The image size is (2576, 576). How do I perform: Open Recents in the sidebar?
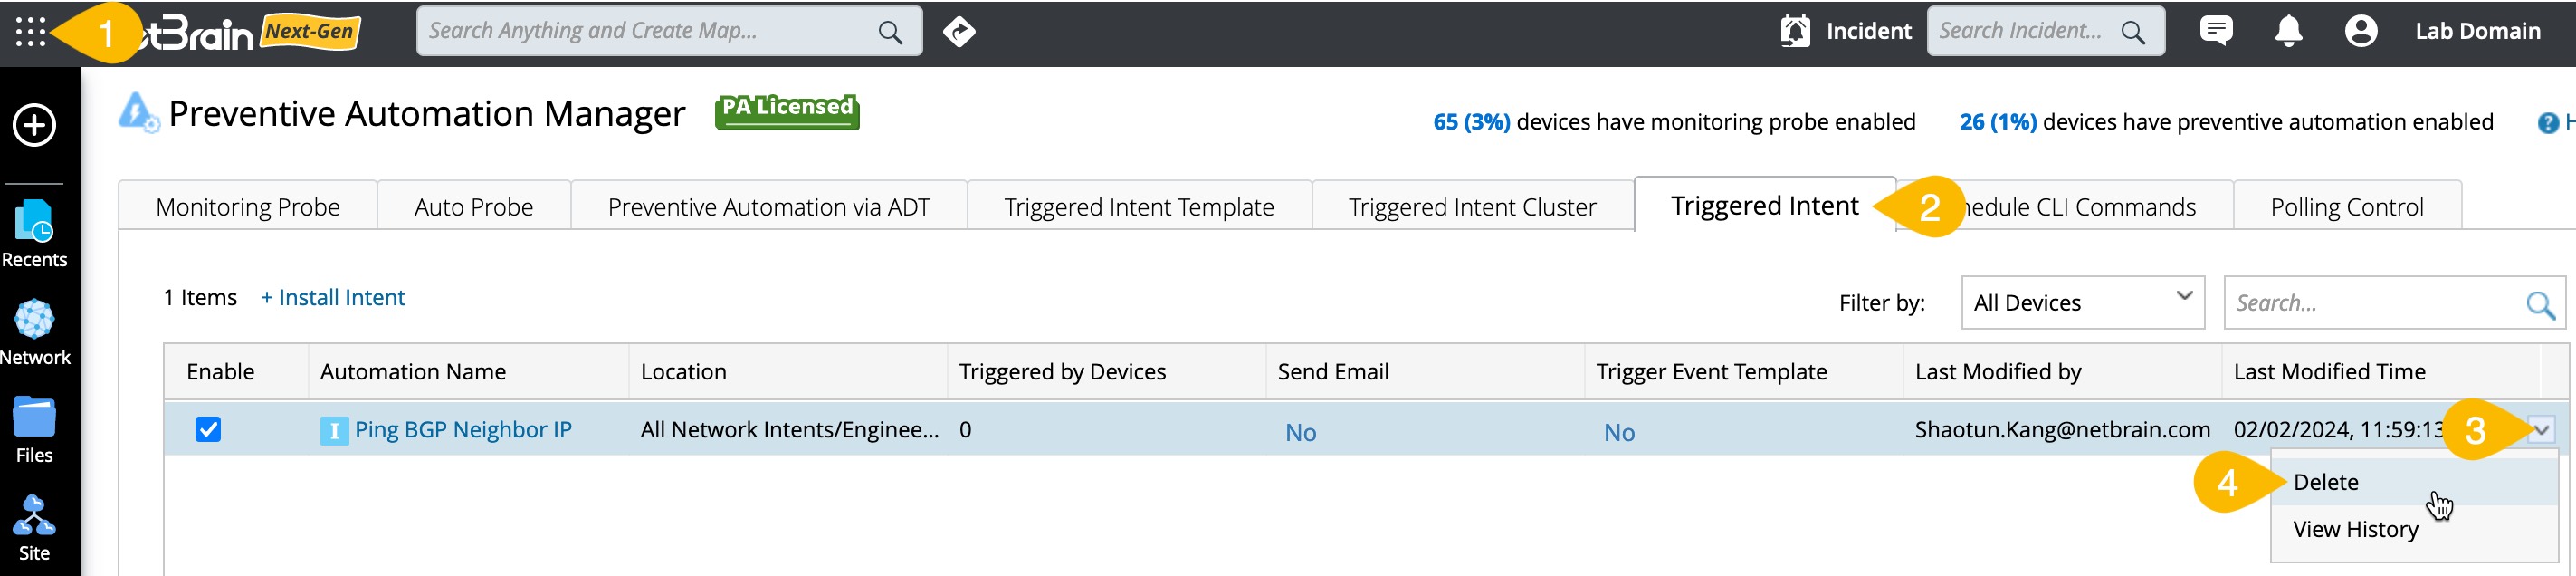(x=34, y=234)
